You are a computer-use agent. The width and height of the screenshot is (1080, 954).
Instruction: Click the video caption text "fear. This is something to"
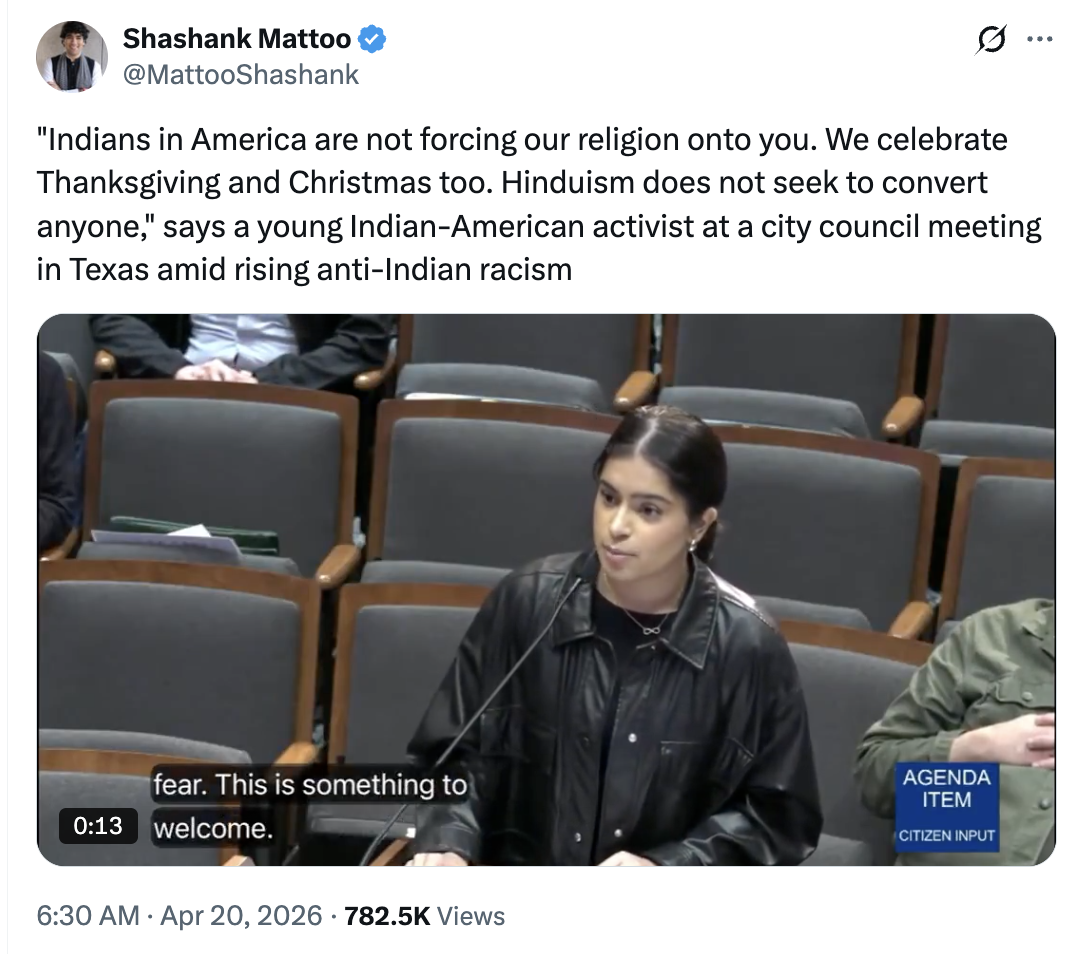tap(310, 785)
